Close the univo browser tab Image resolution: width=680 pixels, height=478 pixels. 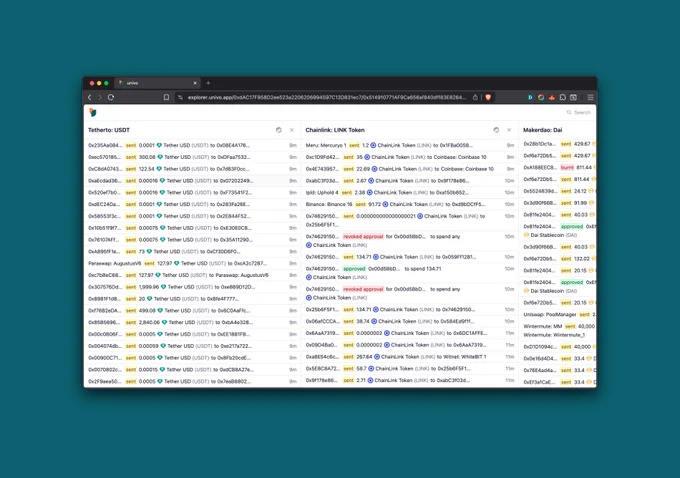(195, 83)
